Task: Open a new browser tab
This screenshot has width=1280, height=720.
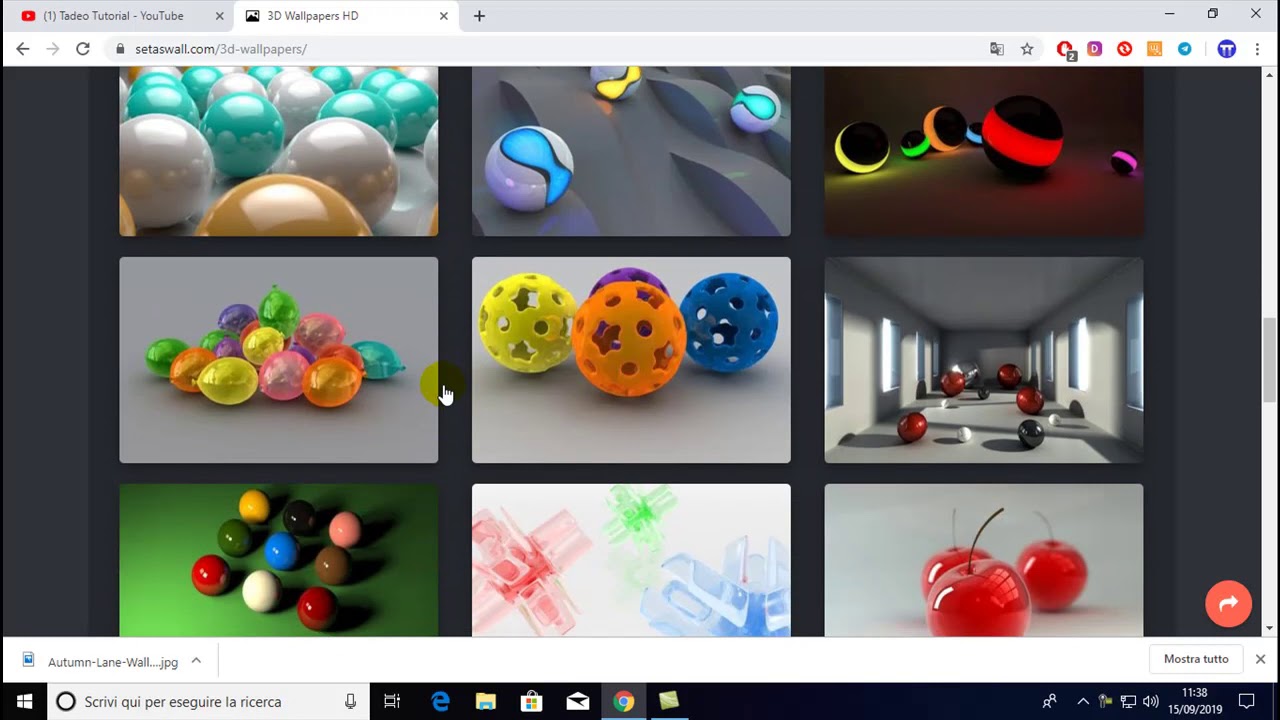Action: [x=479, y=16]
